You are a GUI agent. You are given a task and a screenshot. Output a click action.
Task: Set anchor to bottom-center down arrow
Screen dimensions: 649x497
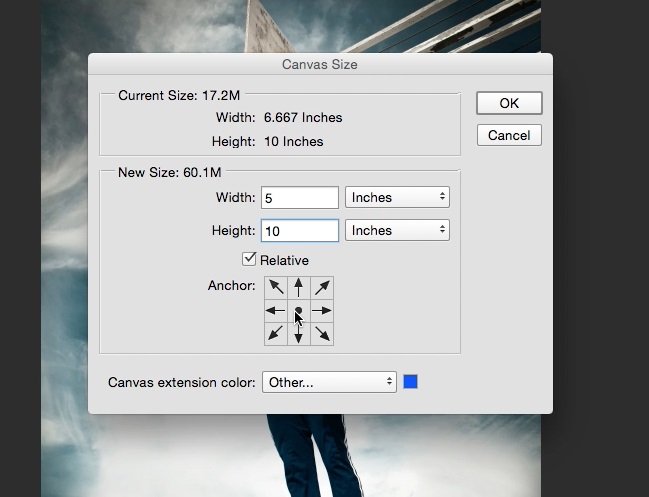[299, 334]
